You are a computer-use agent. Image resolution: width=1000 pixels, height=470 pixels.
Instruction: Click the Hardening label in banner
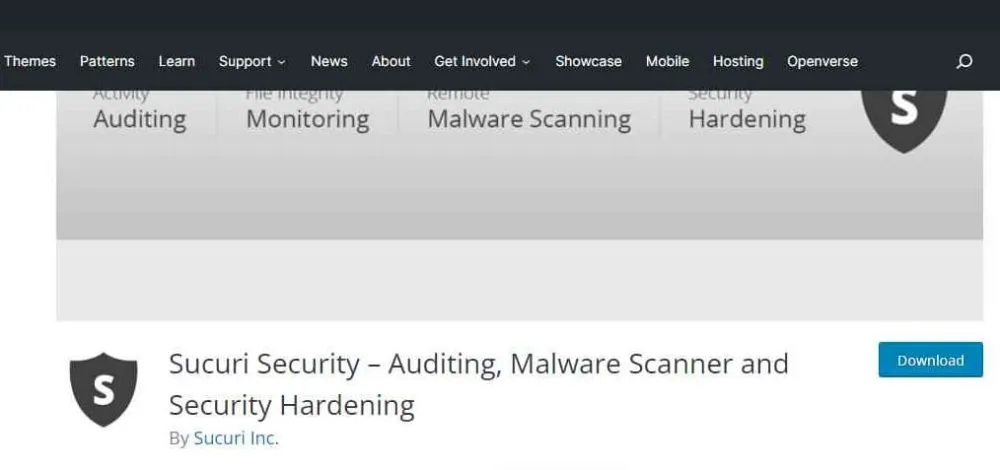(747, 120)
